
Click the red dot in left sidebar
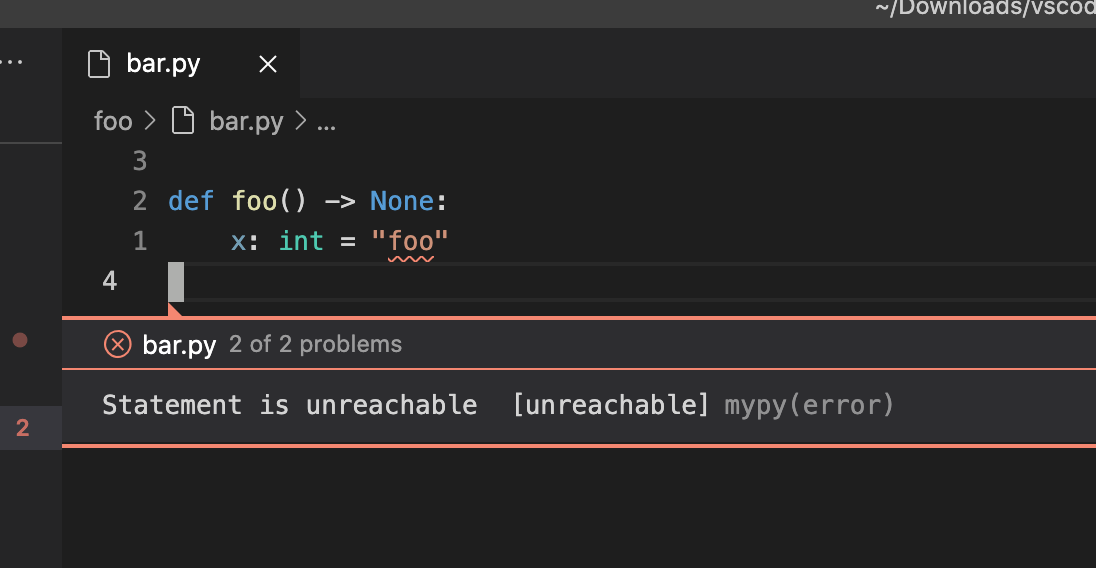(20, 340)
